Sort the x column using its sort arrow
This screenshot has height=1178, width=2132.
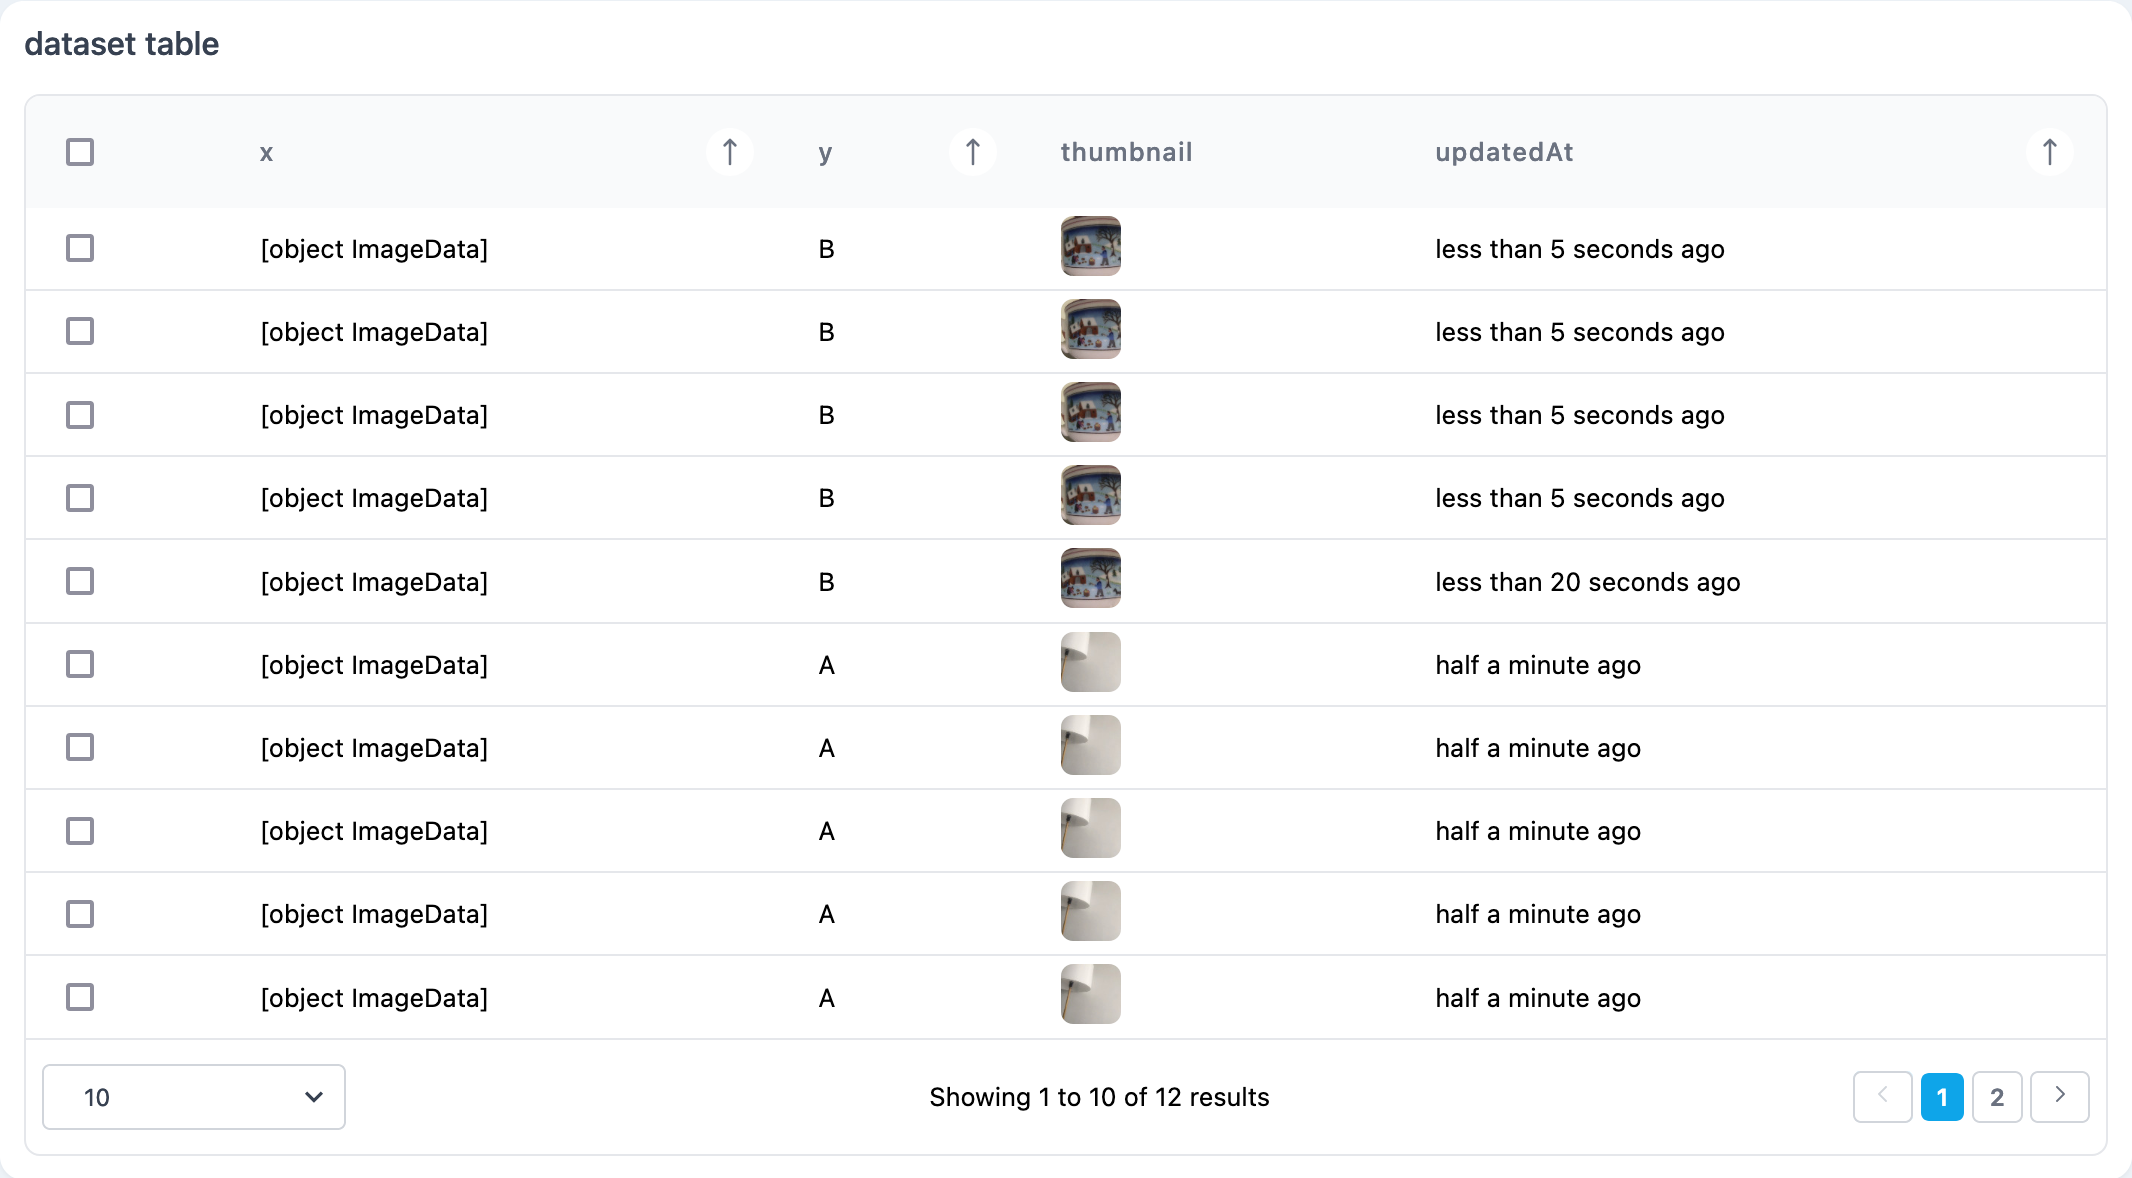729,151
